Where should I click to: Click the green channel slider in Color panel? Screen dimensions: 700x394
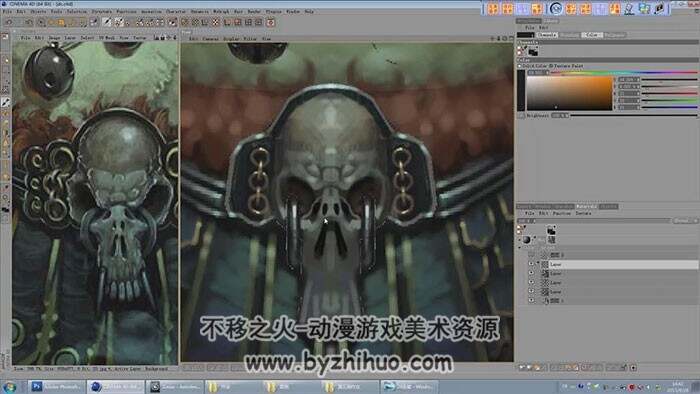pyautogui.click(x=670, y=100)
